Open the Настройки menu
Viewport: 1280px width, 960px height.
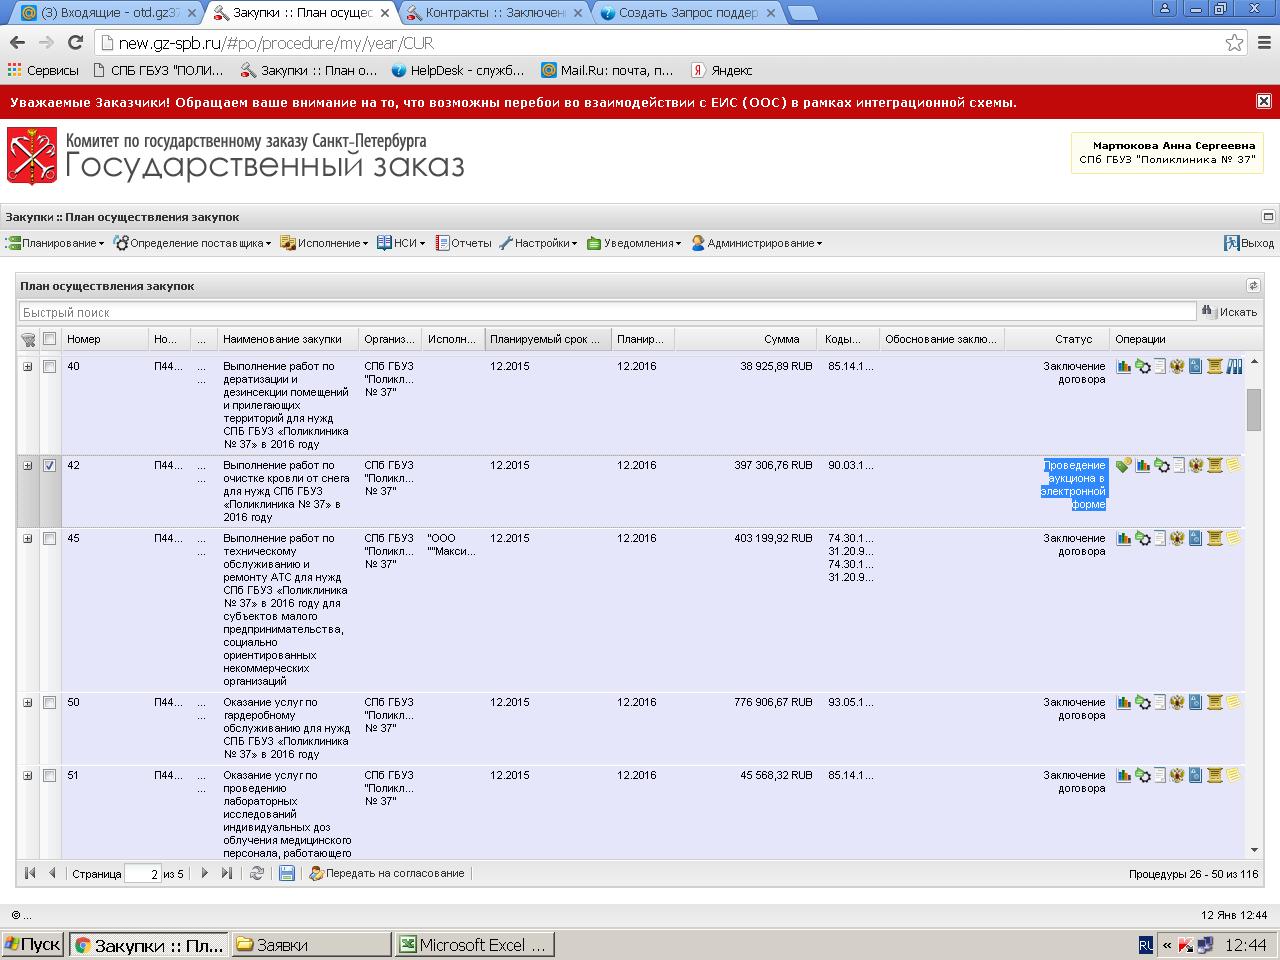coord(538,243)
